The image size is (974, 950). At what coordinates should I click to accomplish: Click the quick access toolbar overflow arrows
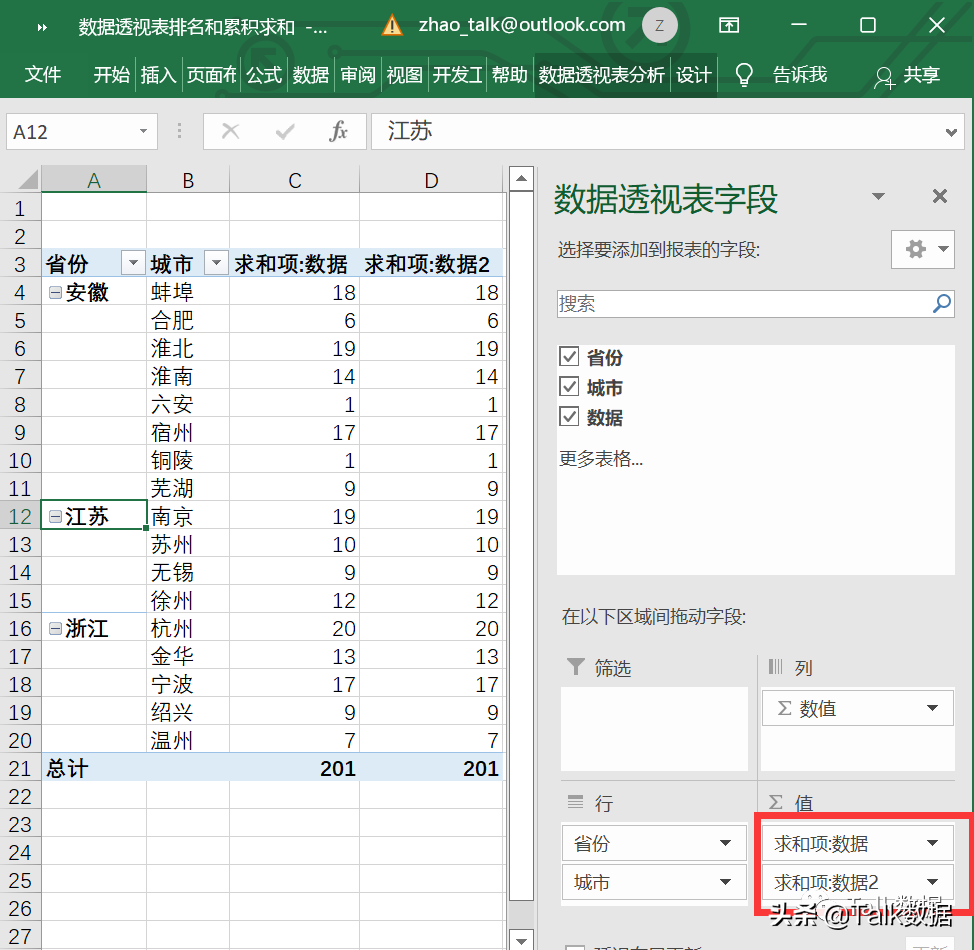click(42, 27)
